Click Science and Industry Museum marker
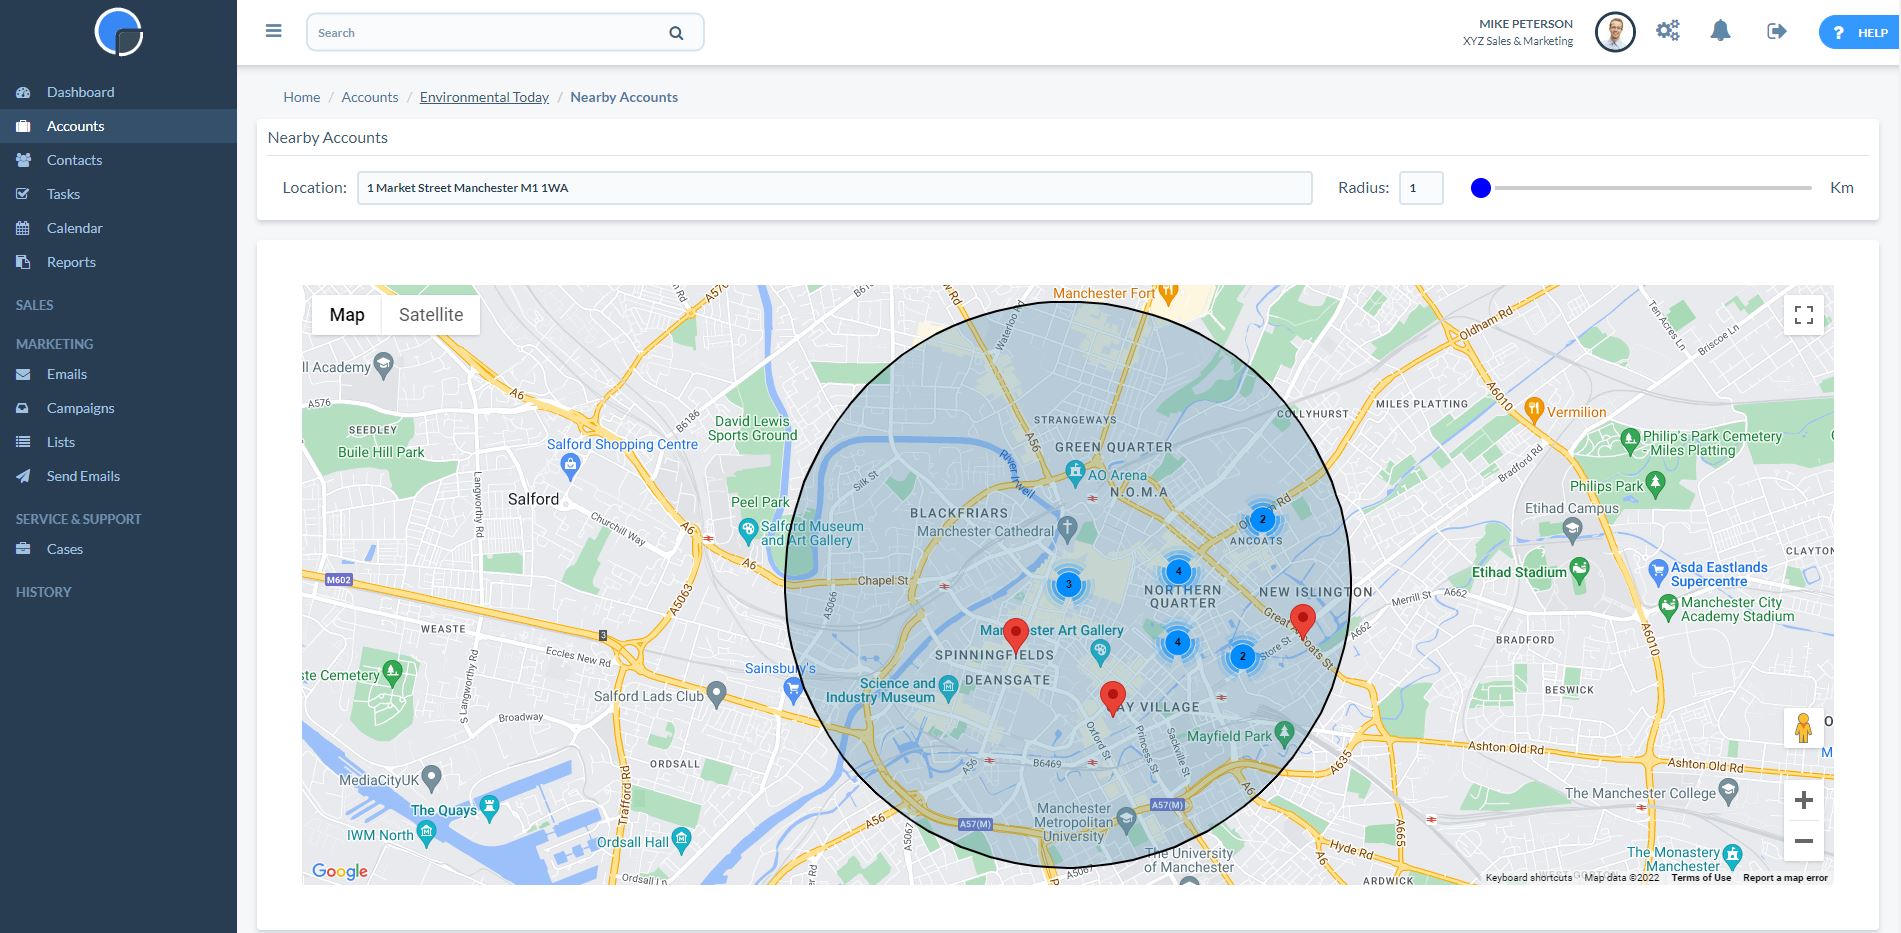 point(948,686)
